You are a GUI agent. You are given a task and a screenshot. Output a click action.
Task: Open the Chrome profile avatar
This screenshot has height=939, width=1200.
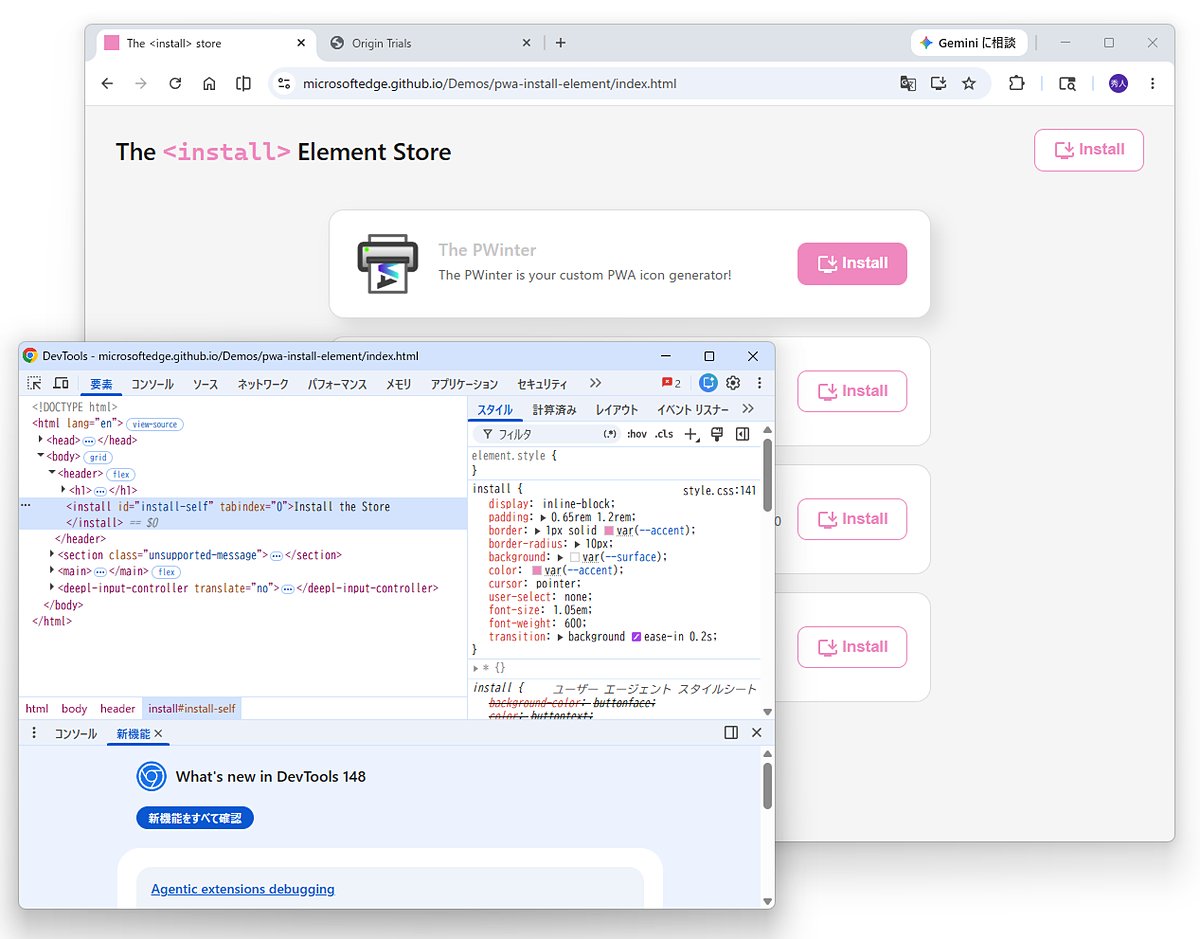[1118, 84]
